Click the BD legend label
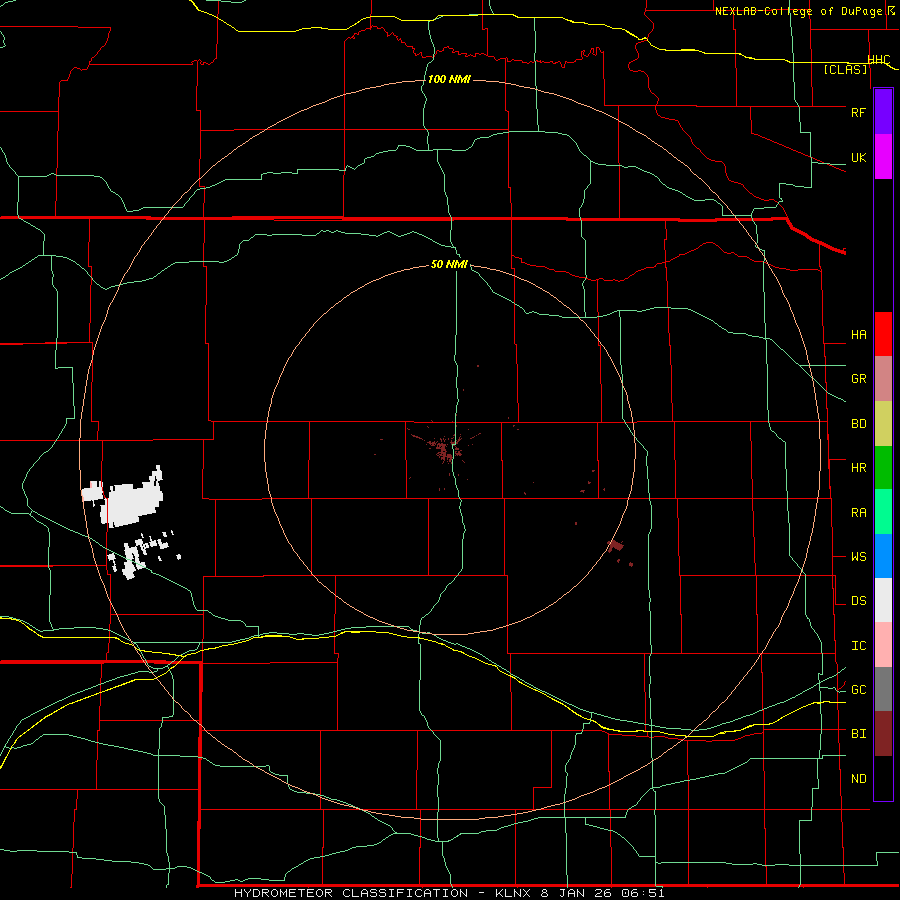 click(x=858, y=424)
